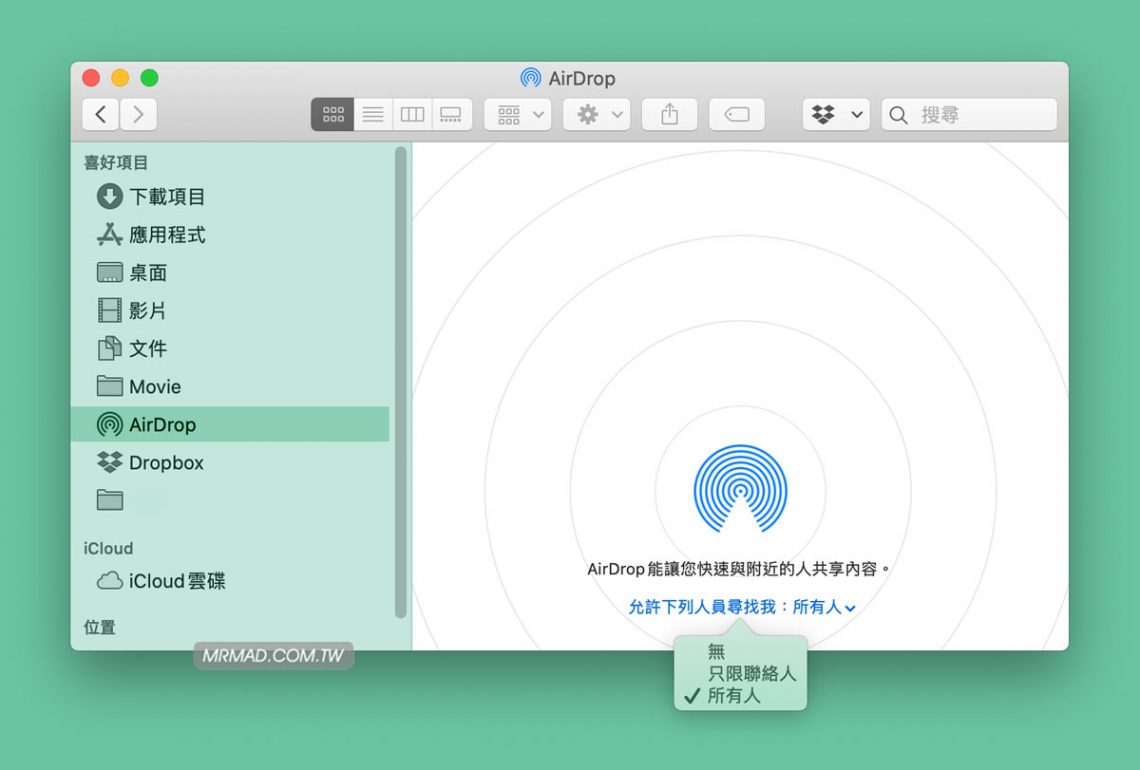Open the Share button in the toolbar
The image size is (1140, 770).
[x=669, y=114]
